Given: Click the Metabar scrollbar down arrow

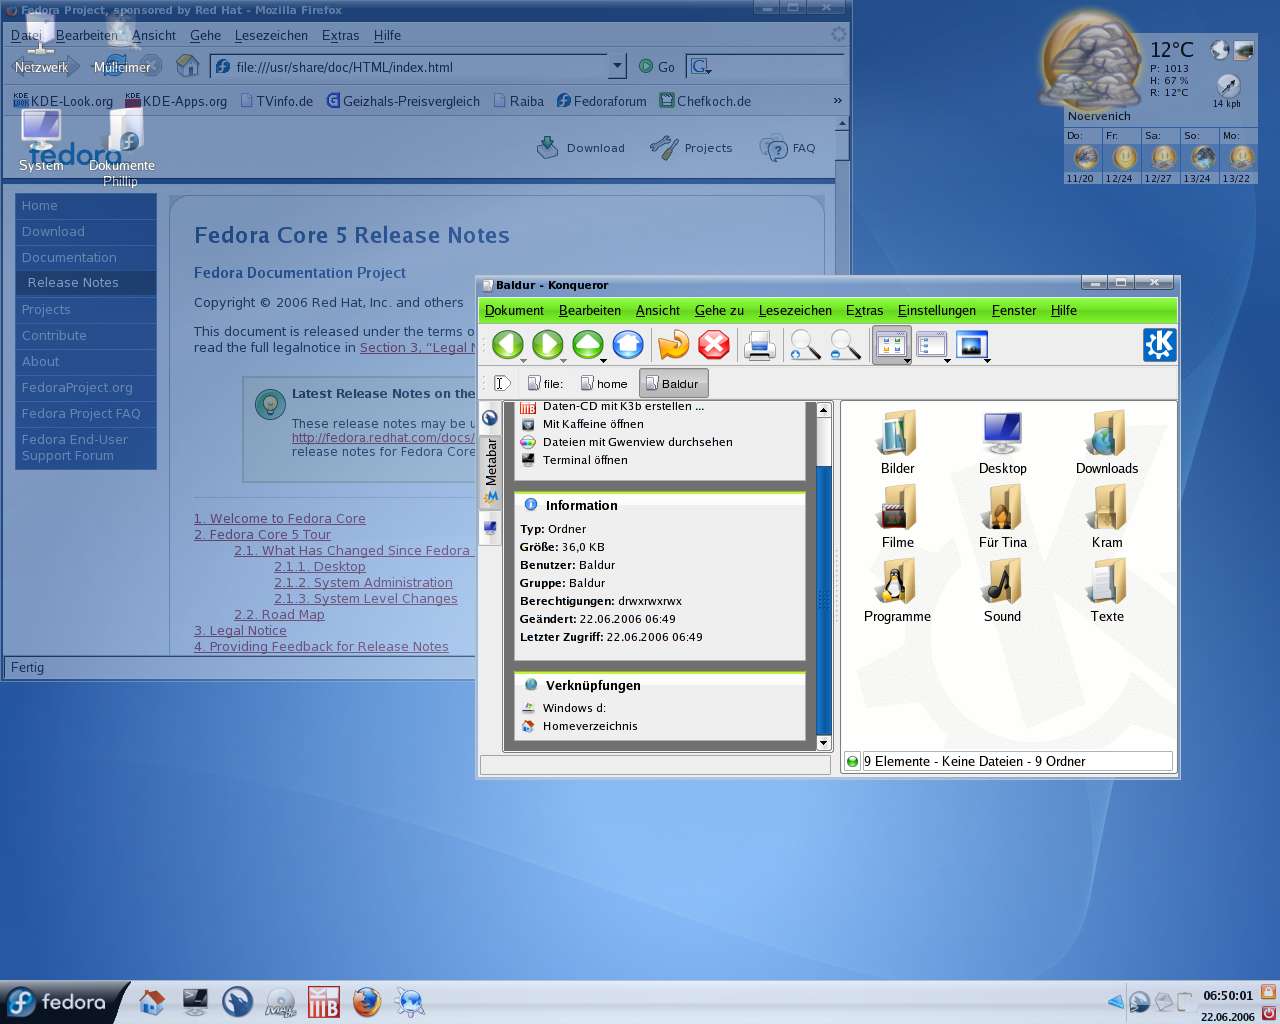Looking at the screenshot, I should click(x=824, y=743).
